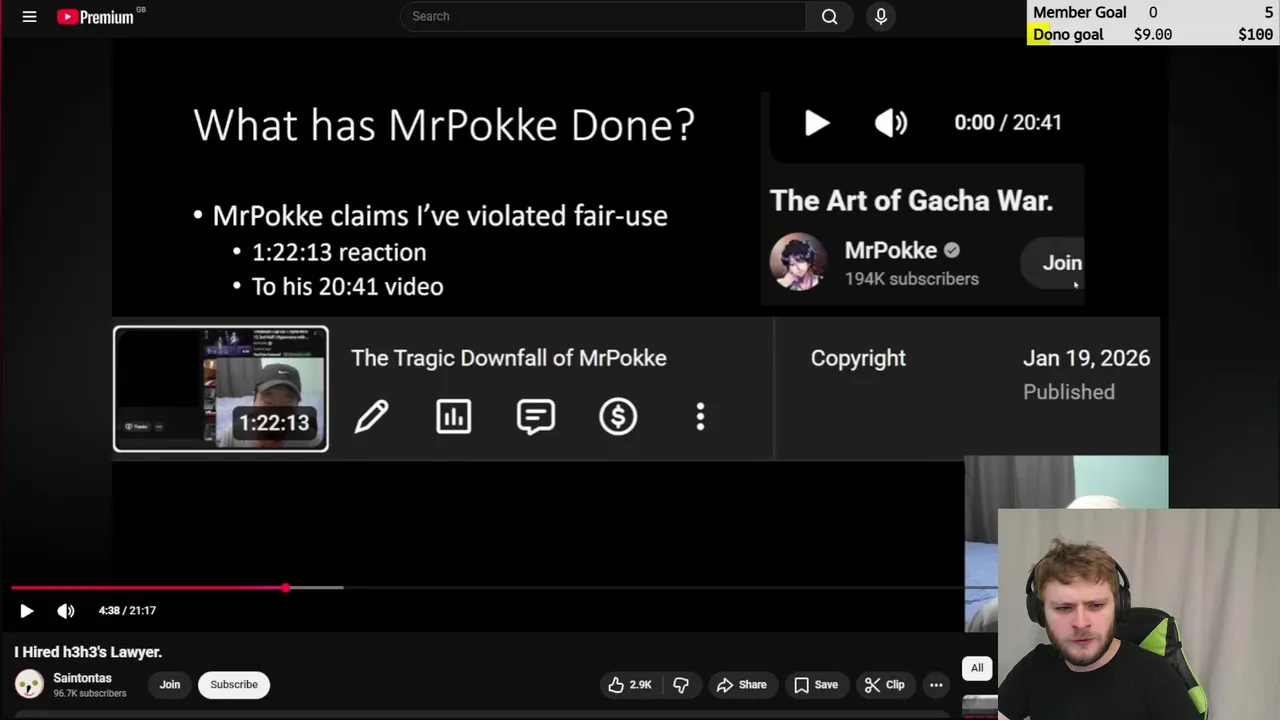The image size is (1280, 720).
Task: Click the pencil edit icon in slide
Action: pyautogui.click(x=371, y=417)
